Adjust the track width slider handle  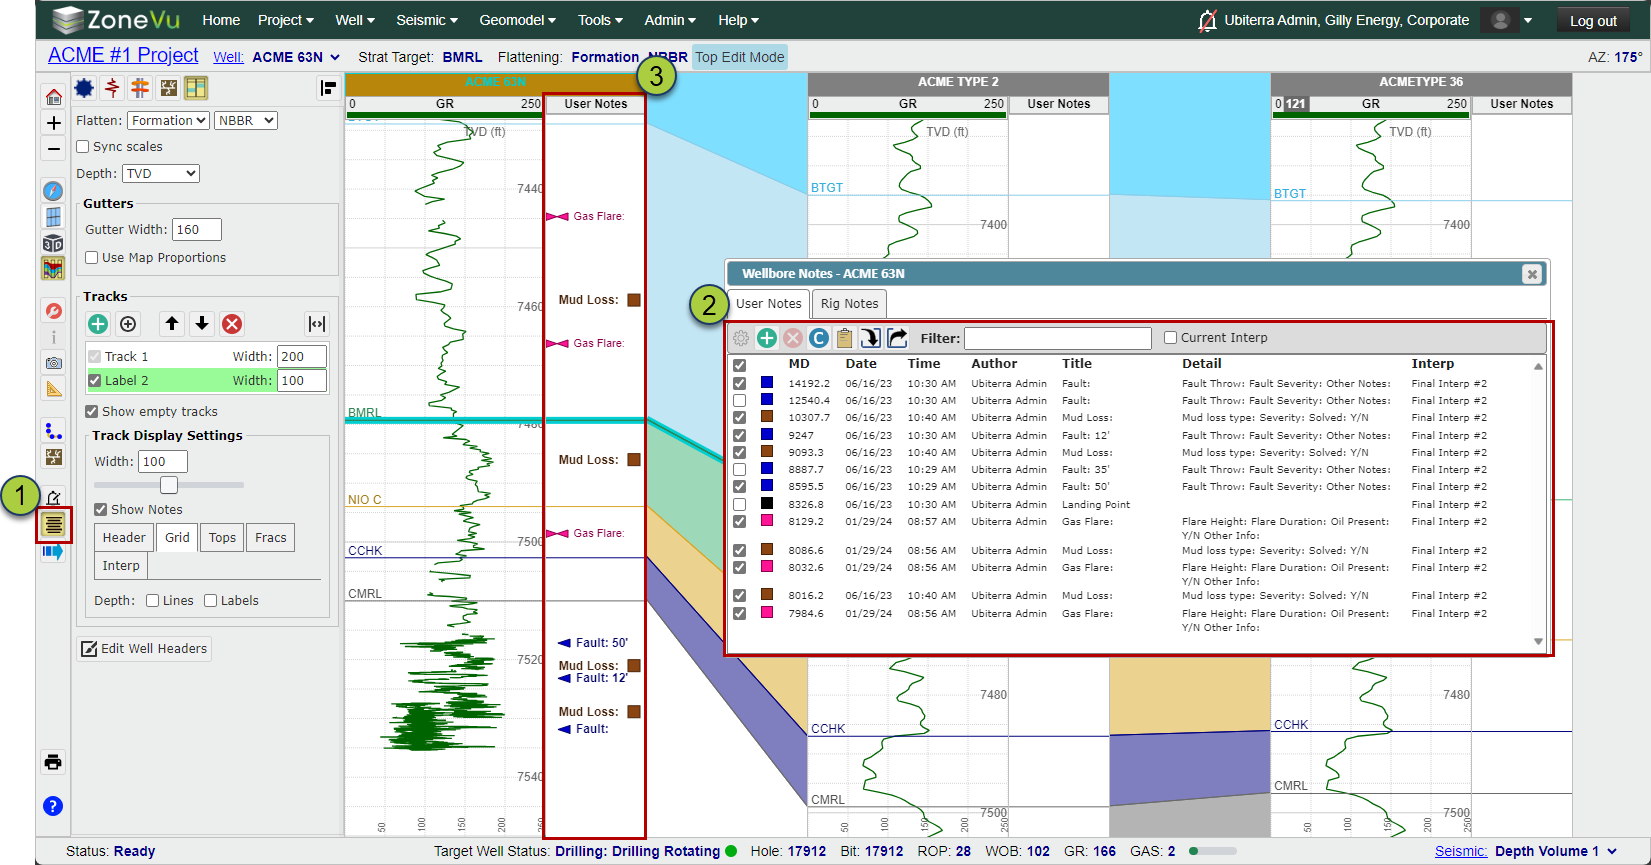169,485
